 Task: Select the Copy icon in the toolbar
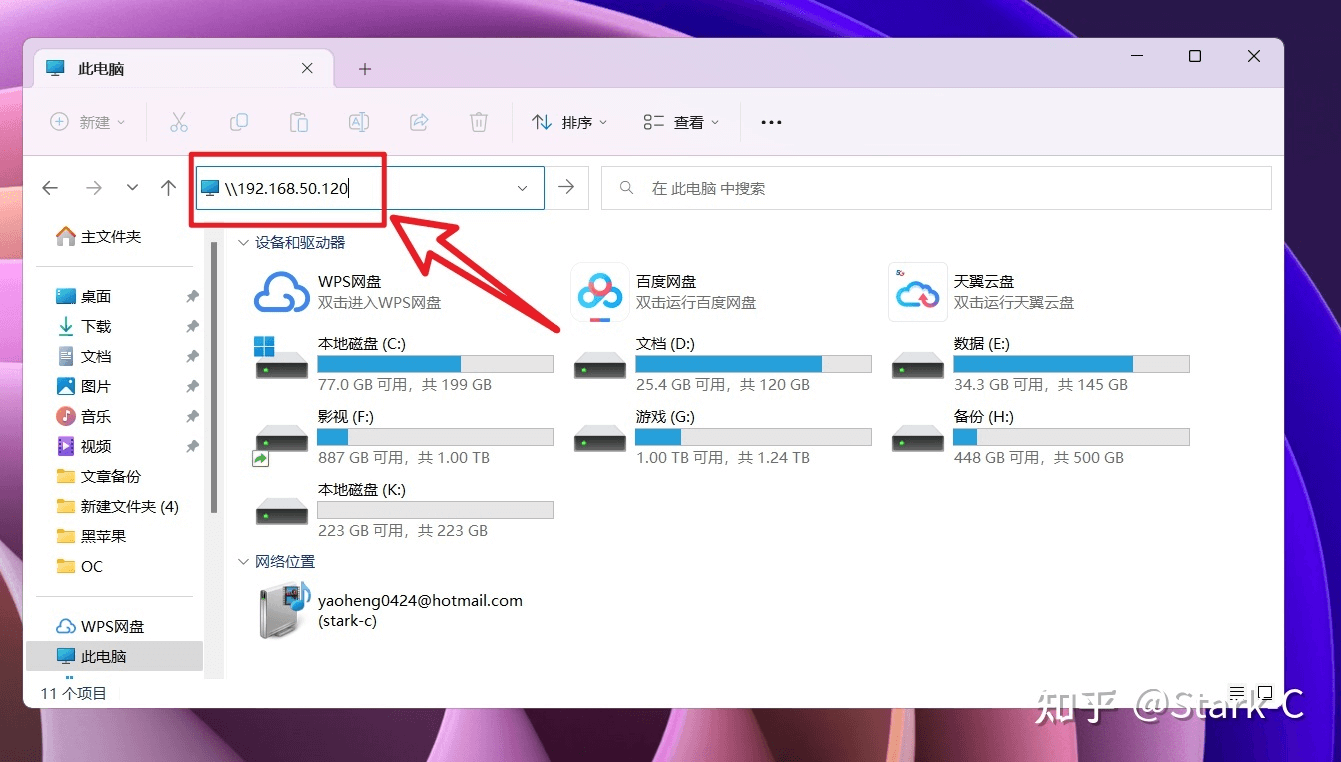coord(239,121)
